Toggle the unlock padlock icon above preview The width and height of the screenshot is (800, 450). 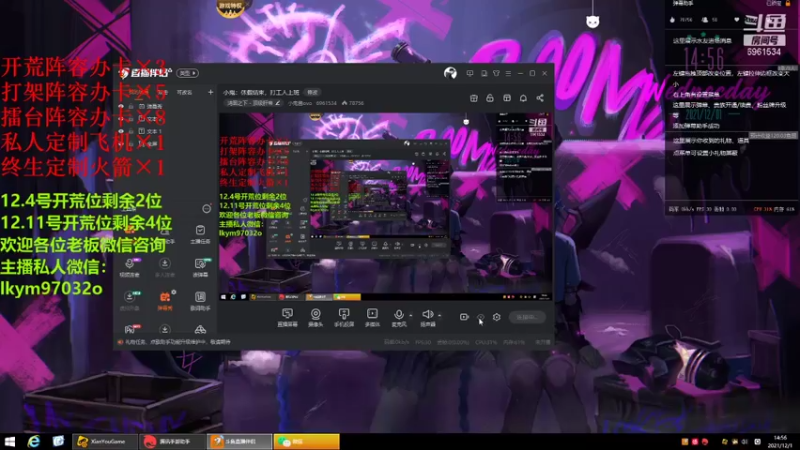click(x=490, y=98)
